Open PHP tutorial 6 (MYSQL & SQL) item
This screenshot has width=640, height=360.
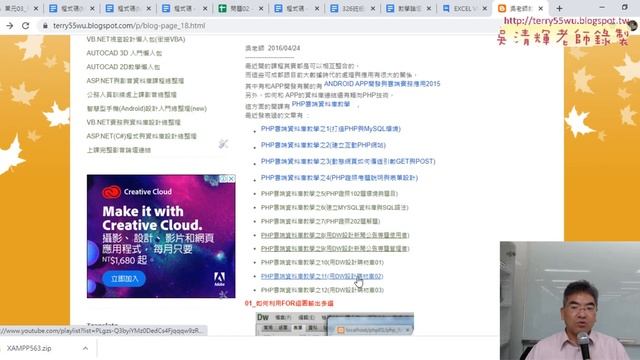[x=334, y=207]
